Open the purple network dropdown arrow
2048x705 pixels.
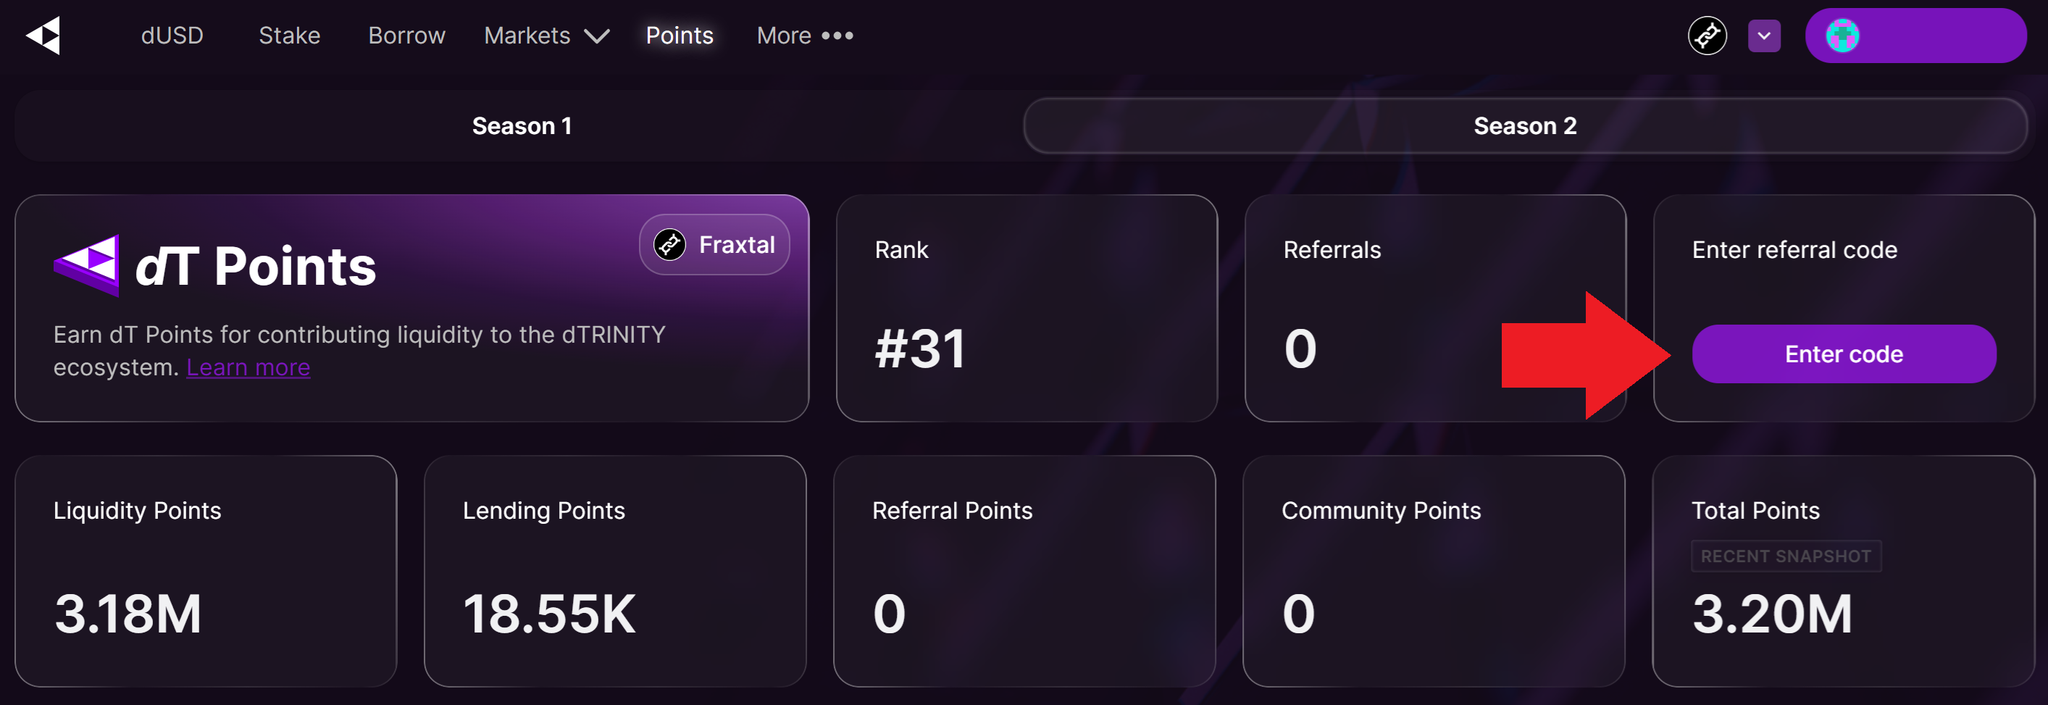click(x=1764, y=36)
